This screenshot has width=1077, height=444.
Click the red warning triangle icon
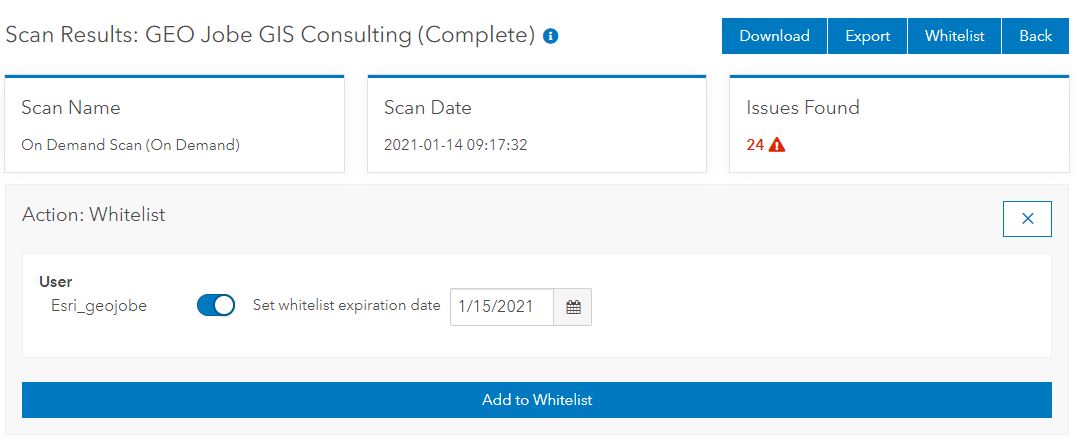[x=777, y=145]
